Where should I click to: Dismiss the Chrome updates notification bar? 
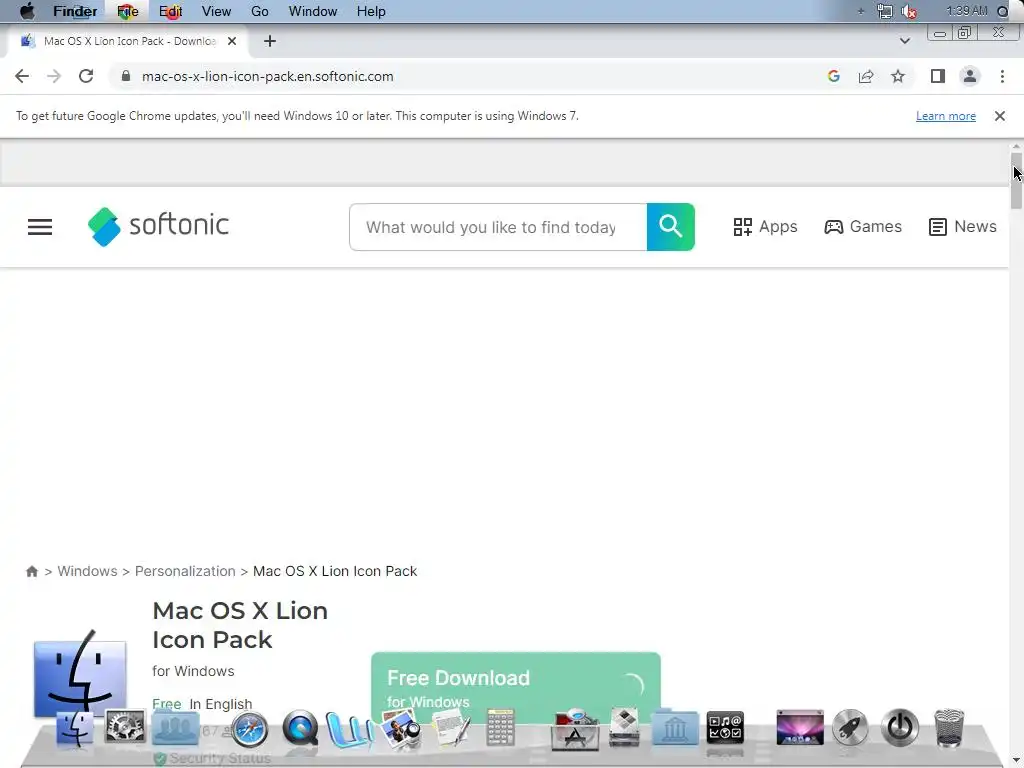click(1000, 116)
